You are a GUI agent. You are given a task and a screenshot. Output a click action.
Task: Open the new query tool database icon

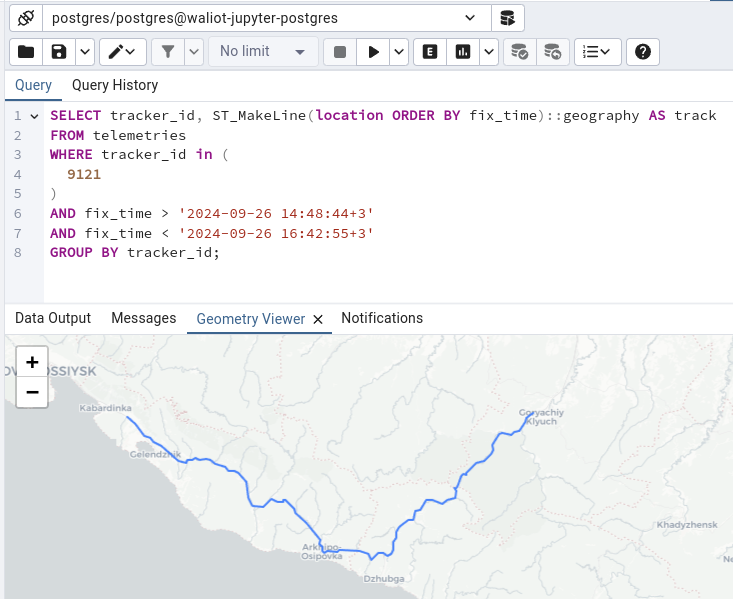[507, 18]
